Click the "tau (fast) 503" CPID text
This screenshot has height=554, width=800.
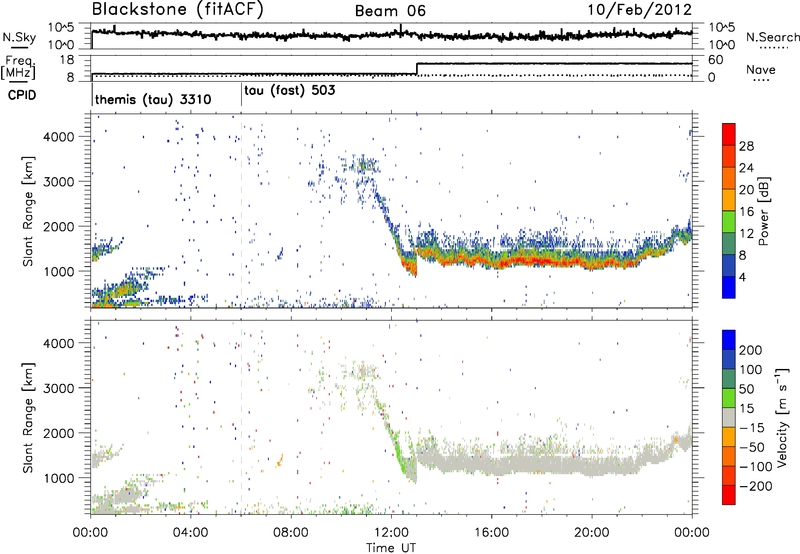(290, 91)
